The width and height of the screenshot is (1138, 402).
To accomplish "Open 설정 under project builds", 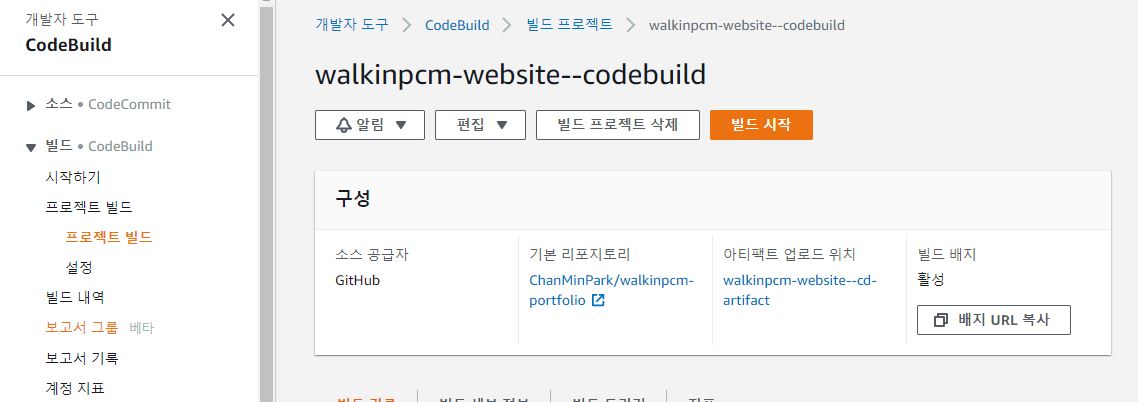I will click(x=79, y=268).
